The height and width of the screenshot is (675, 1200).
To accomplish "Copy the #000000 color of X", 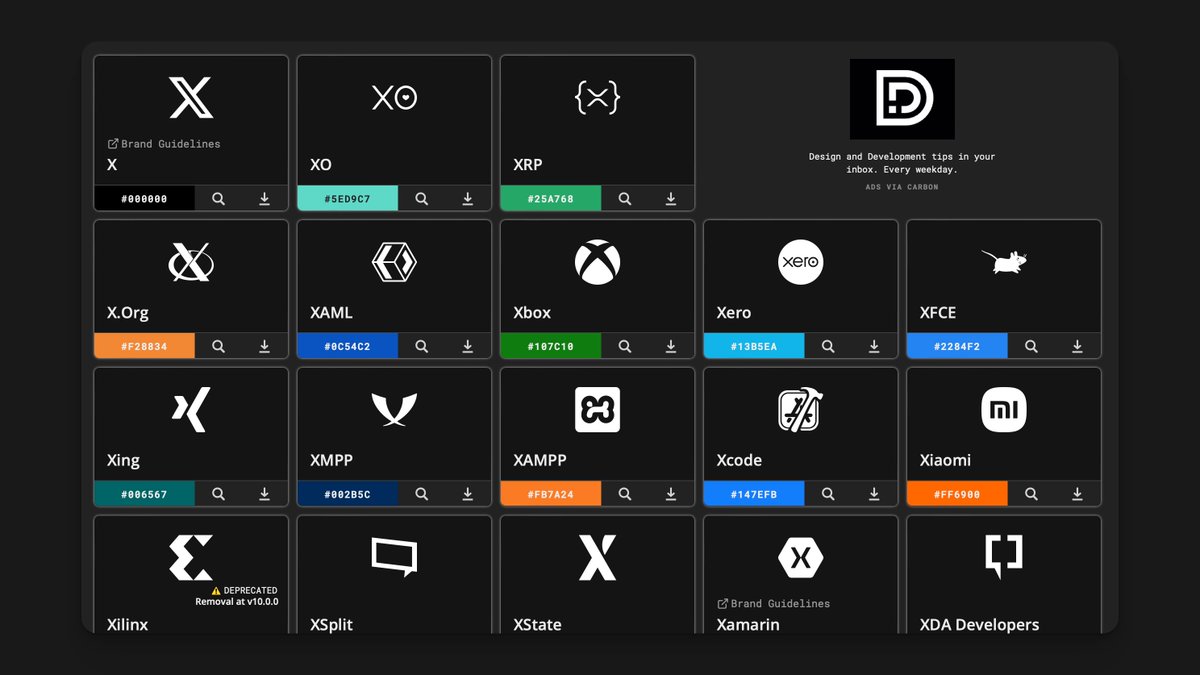I will (144, 199).
